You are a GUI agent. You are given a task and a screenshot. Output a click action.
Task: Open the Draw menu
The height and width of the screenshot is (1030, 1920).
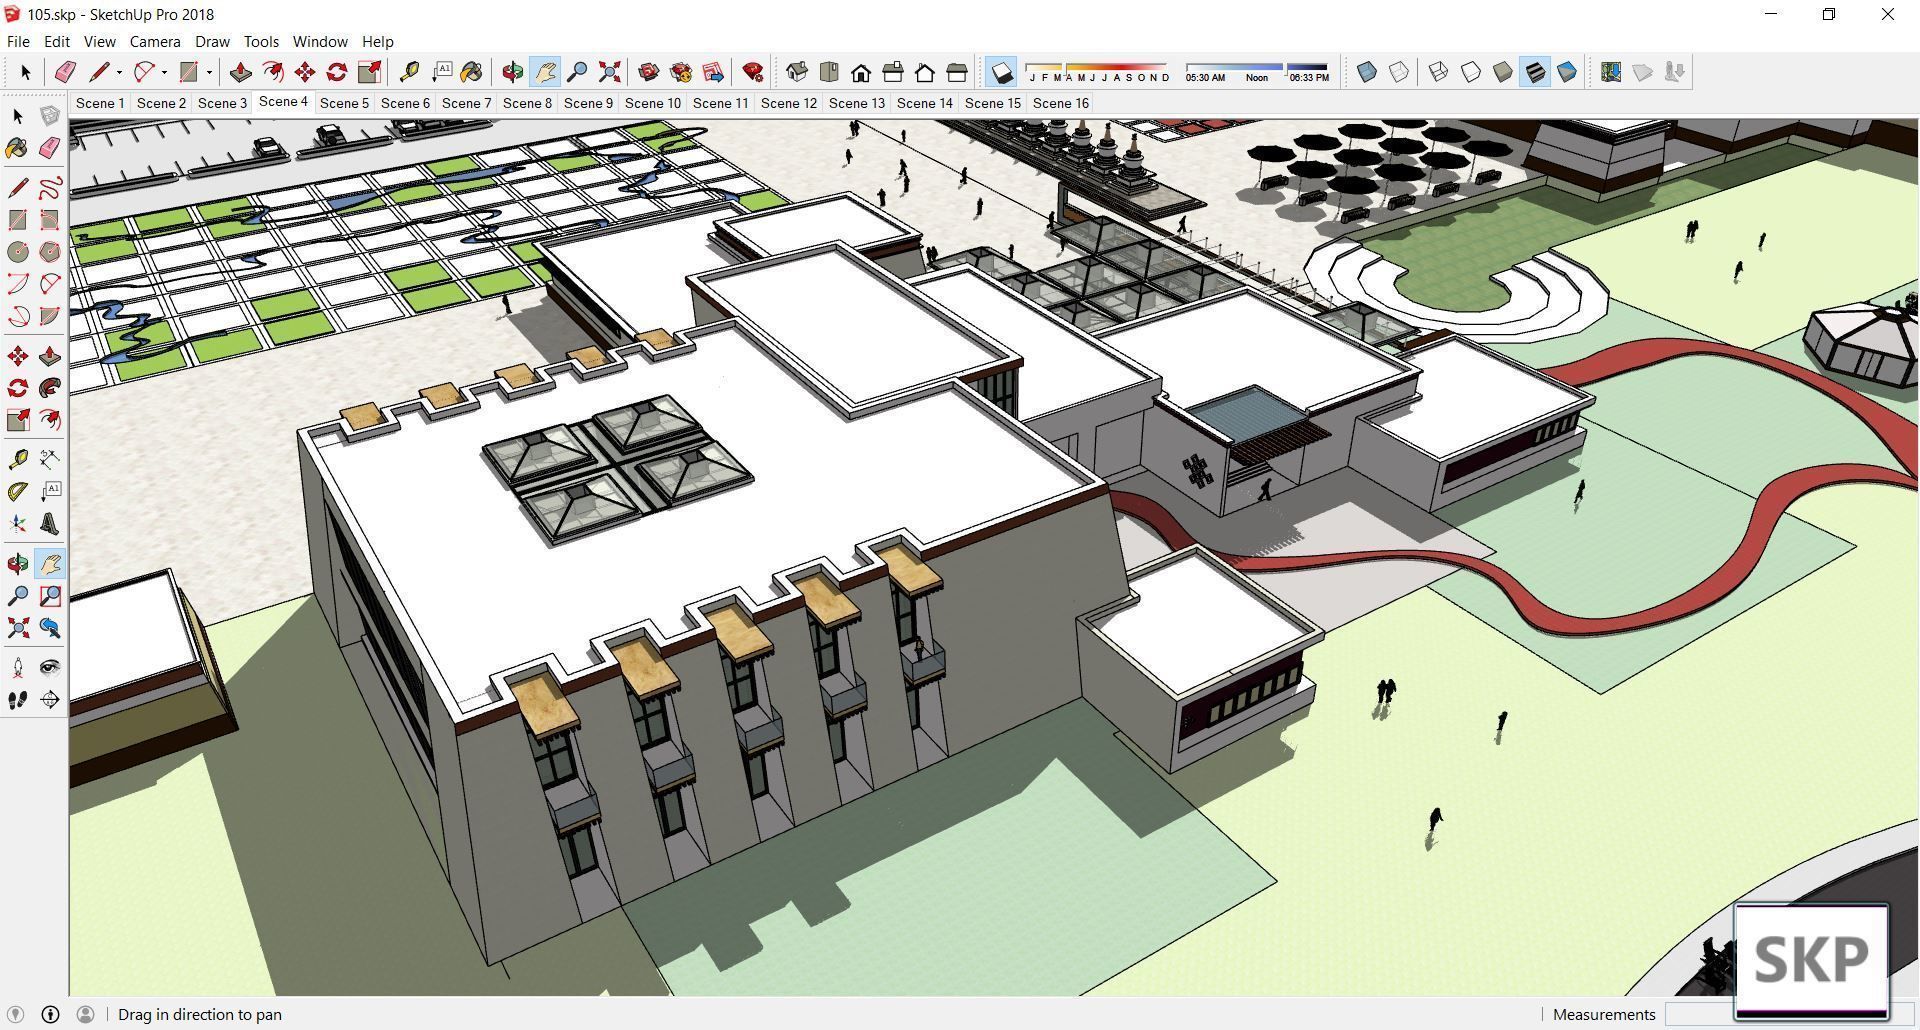click(x=212, y=41)
